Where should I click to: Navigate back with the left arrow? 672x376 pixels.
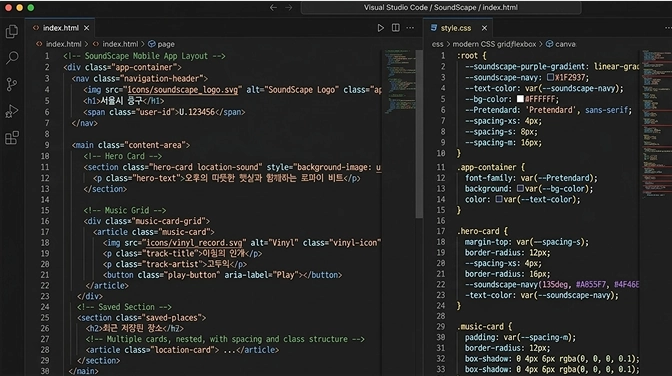tap(273, 8)
